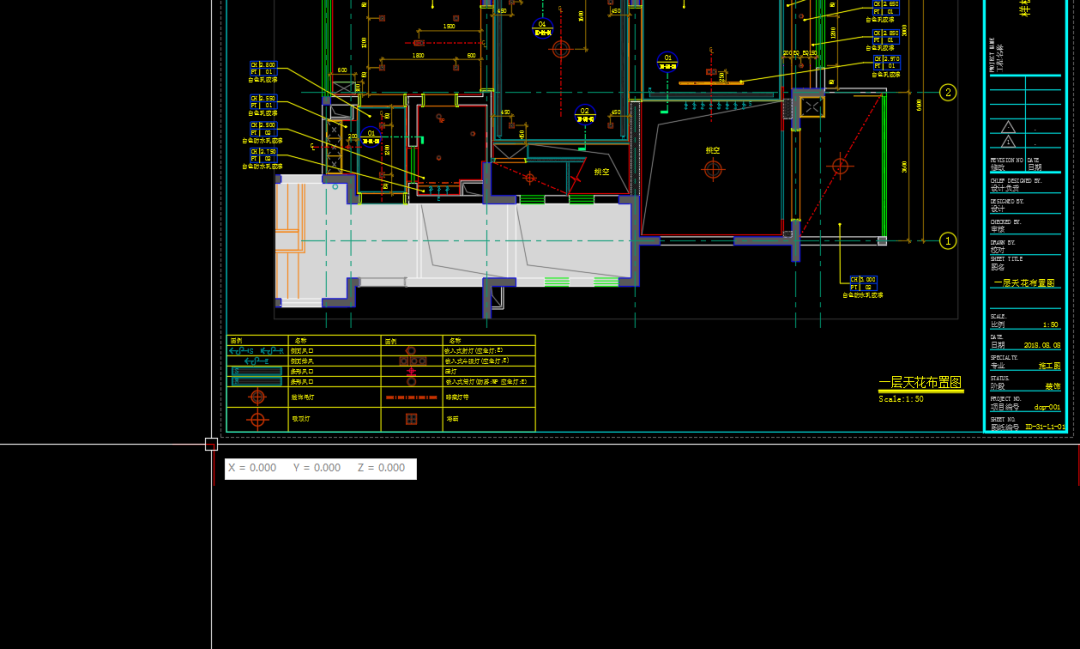
Task: Select the triple grille lamp symbol in legend
Action: coord(412,361)
